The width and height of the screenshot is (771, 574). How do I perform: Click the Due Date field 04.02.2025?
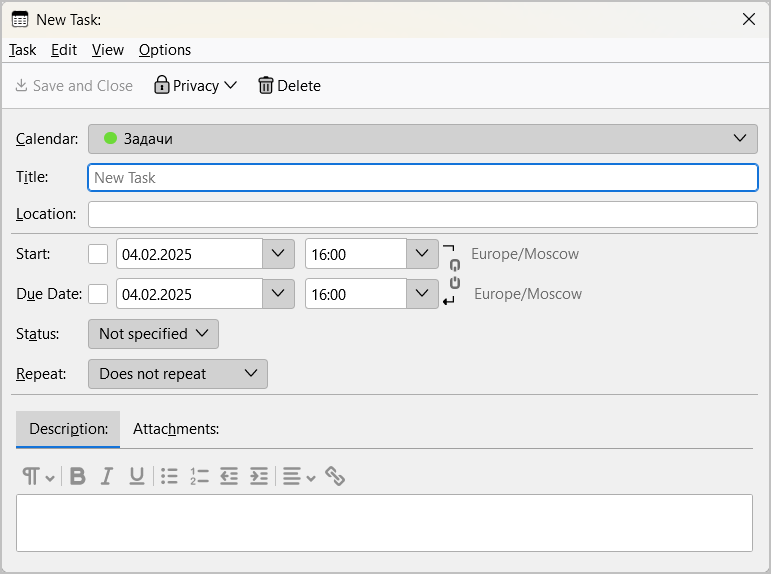coord(189,294)
